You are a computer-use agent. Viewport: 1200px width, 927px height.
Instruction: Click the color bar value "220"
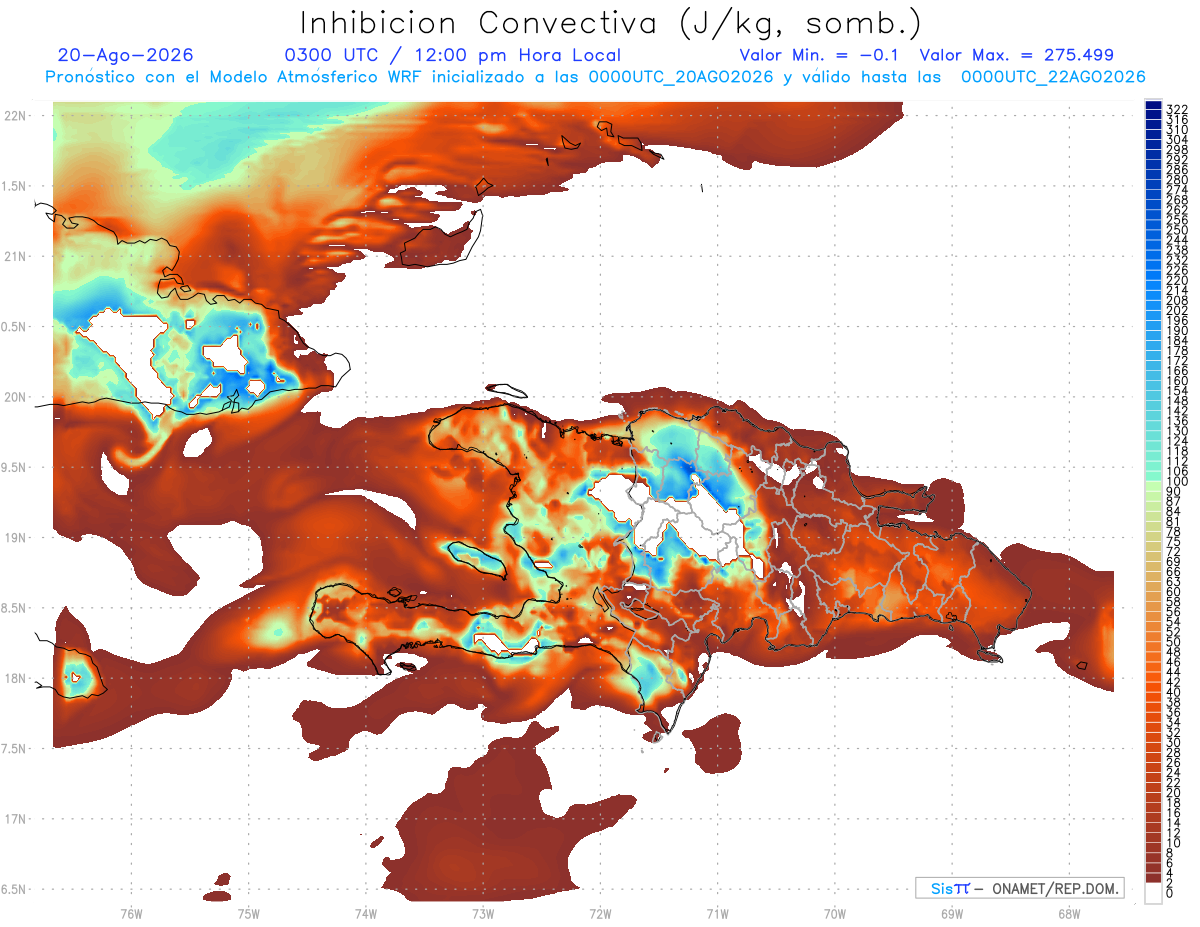coord(1177,280)
